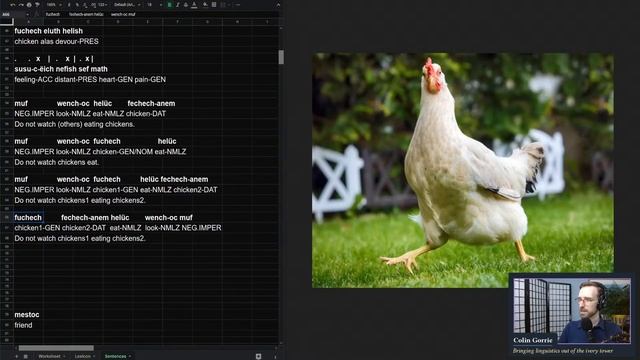Select cell 'fechech-anem helüc' in the last sentence
Image resolution: width=640 pixels, height=360 pixels.
95,218
